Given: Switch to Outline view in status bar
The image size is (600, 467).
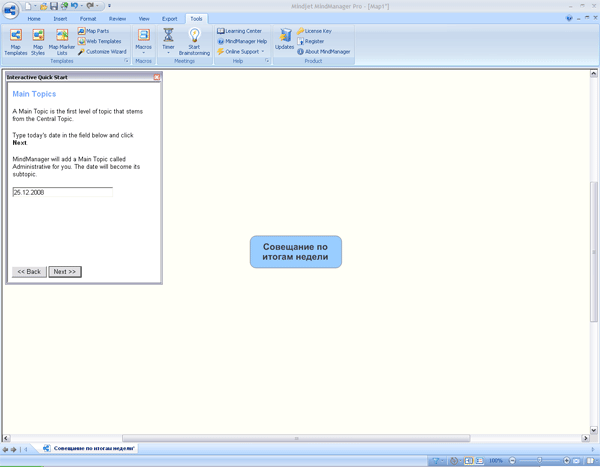Looking at the screenshot, I should [480, 460].
